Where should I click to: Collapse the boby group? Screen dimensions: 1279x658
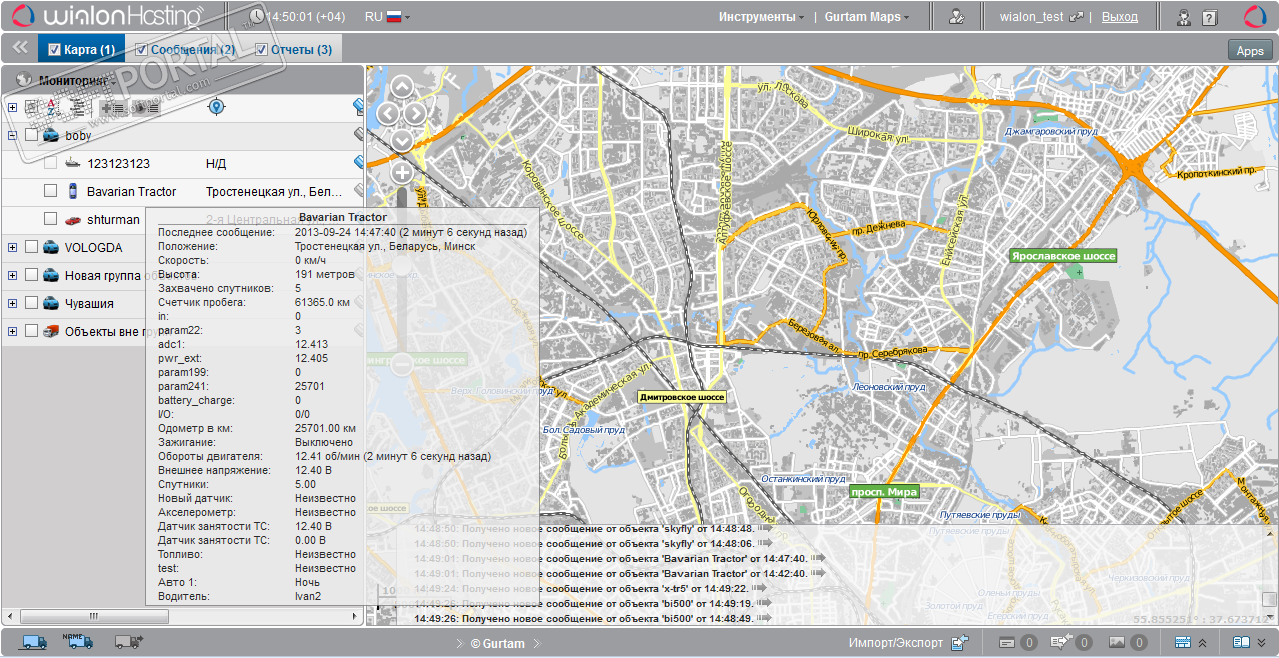[12, 135]
